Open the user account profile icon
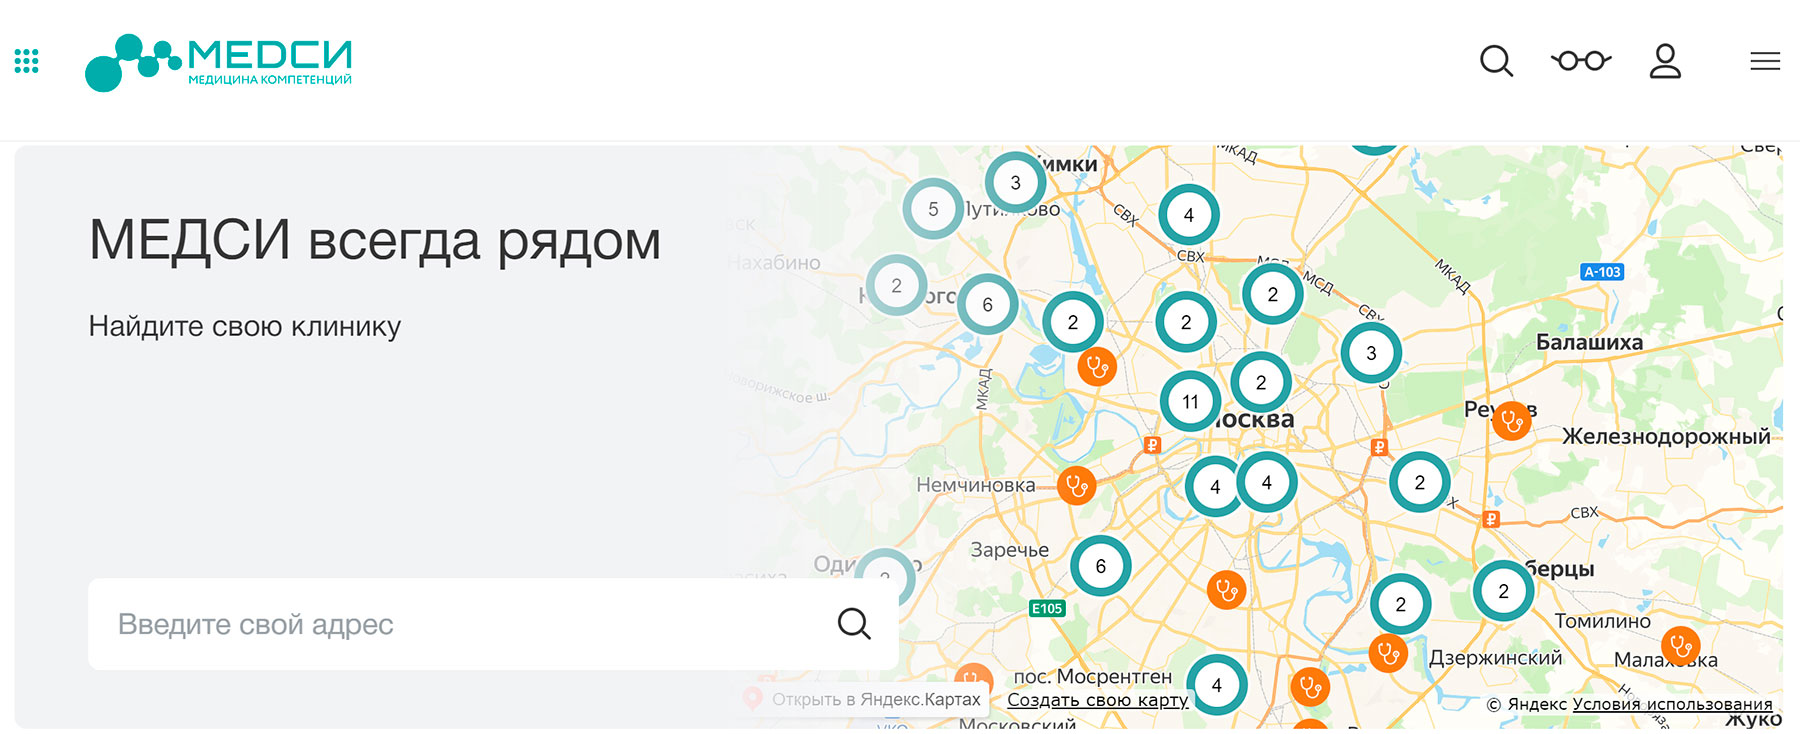Screen dimensions: 1800x734 pos(1665,61)
